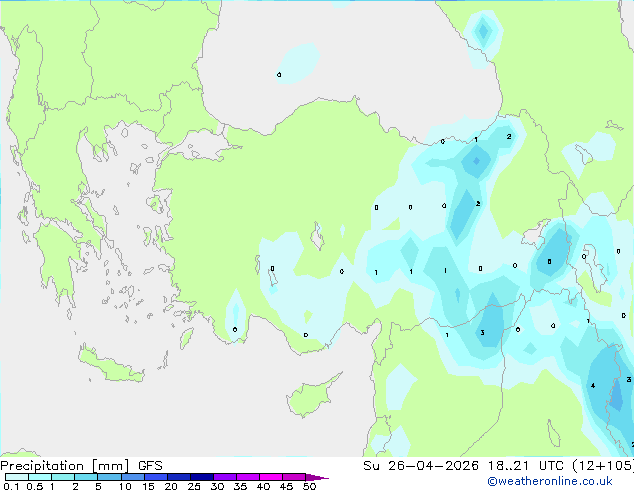
Task: Click the 'GFS' model label
Action: 150,466
